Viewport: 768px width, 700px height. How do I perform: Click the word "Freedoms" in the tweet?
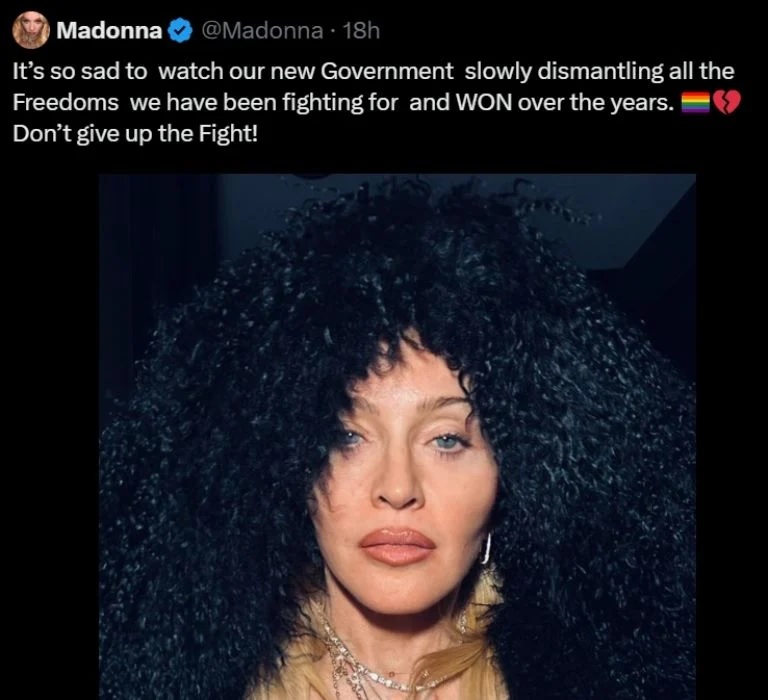(66, 102)
